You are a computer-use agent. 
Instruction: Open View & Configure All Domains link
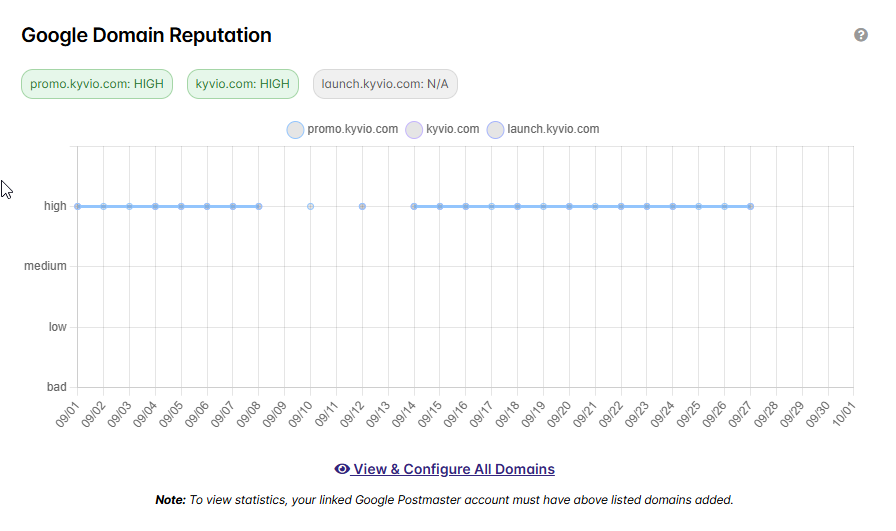click(445, 469)
